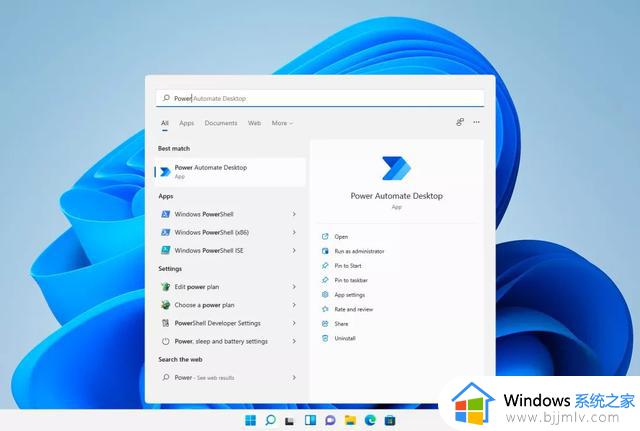Click the web search magnifier icon next to Power
Screen dimensions: 640x431
pos(166,377)
